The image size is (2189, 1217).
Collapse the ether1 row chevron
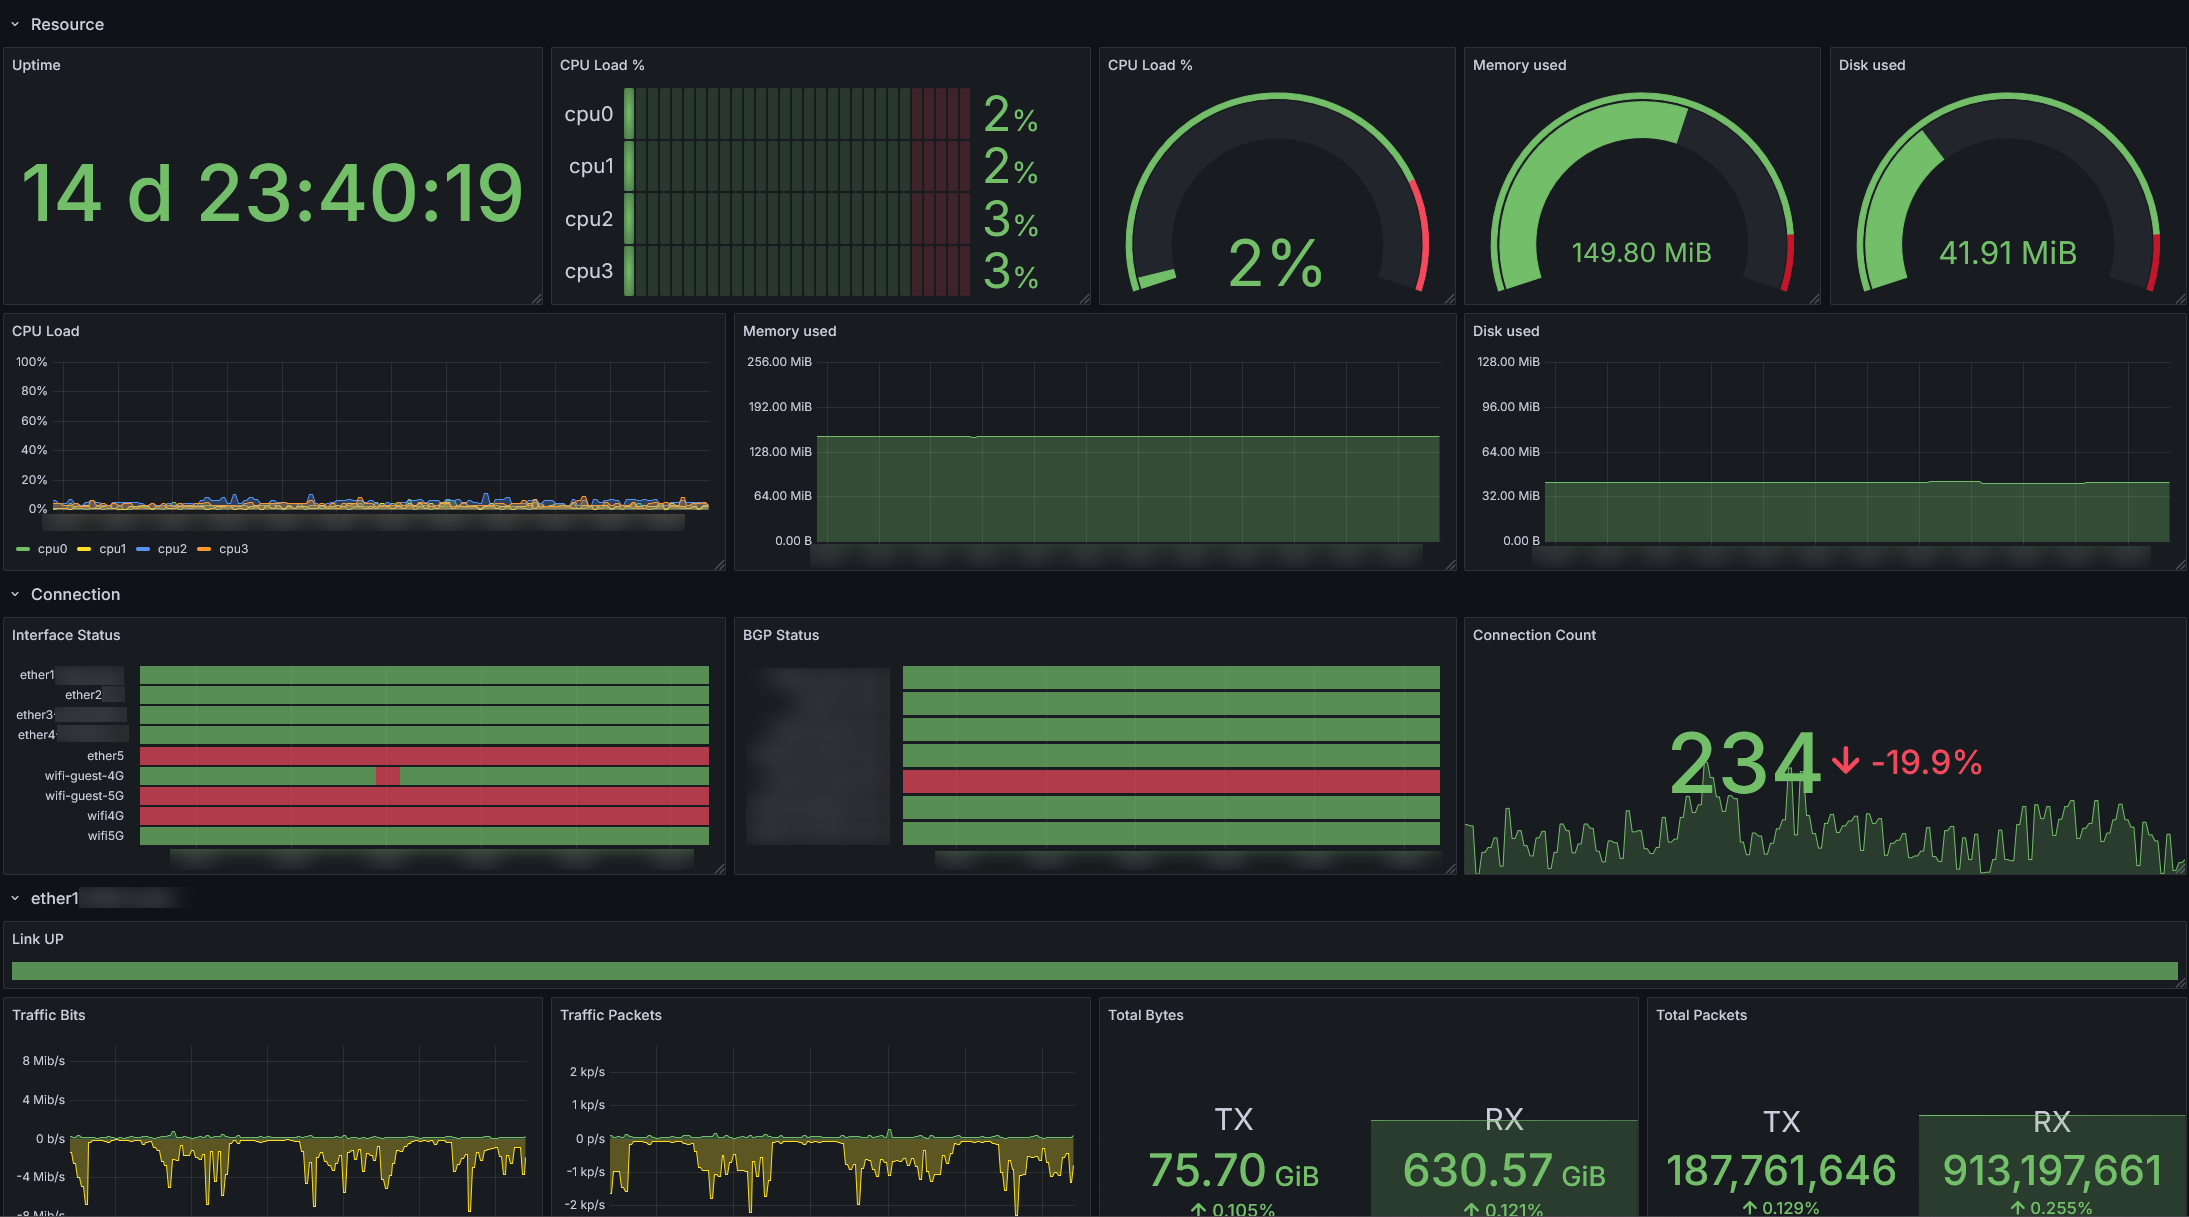[15, 899]
